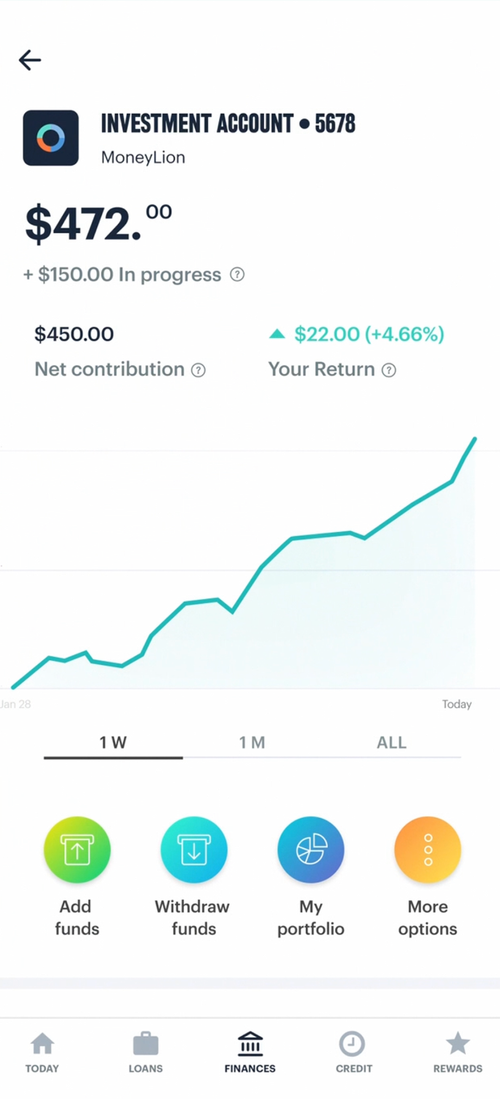Tap the back arrow icon

click(30, 60)
